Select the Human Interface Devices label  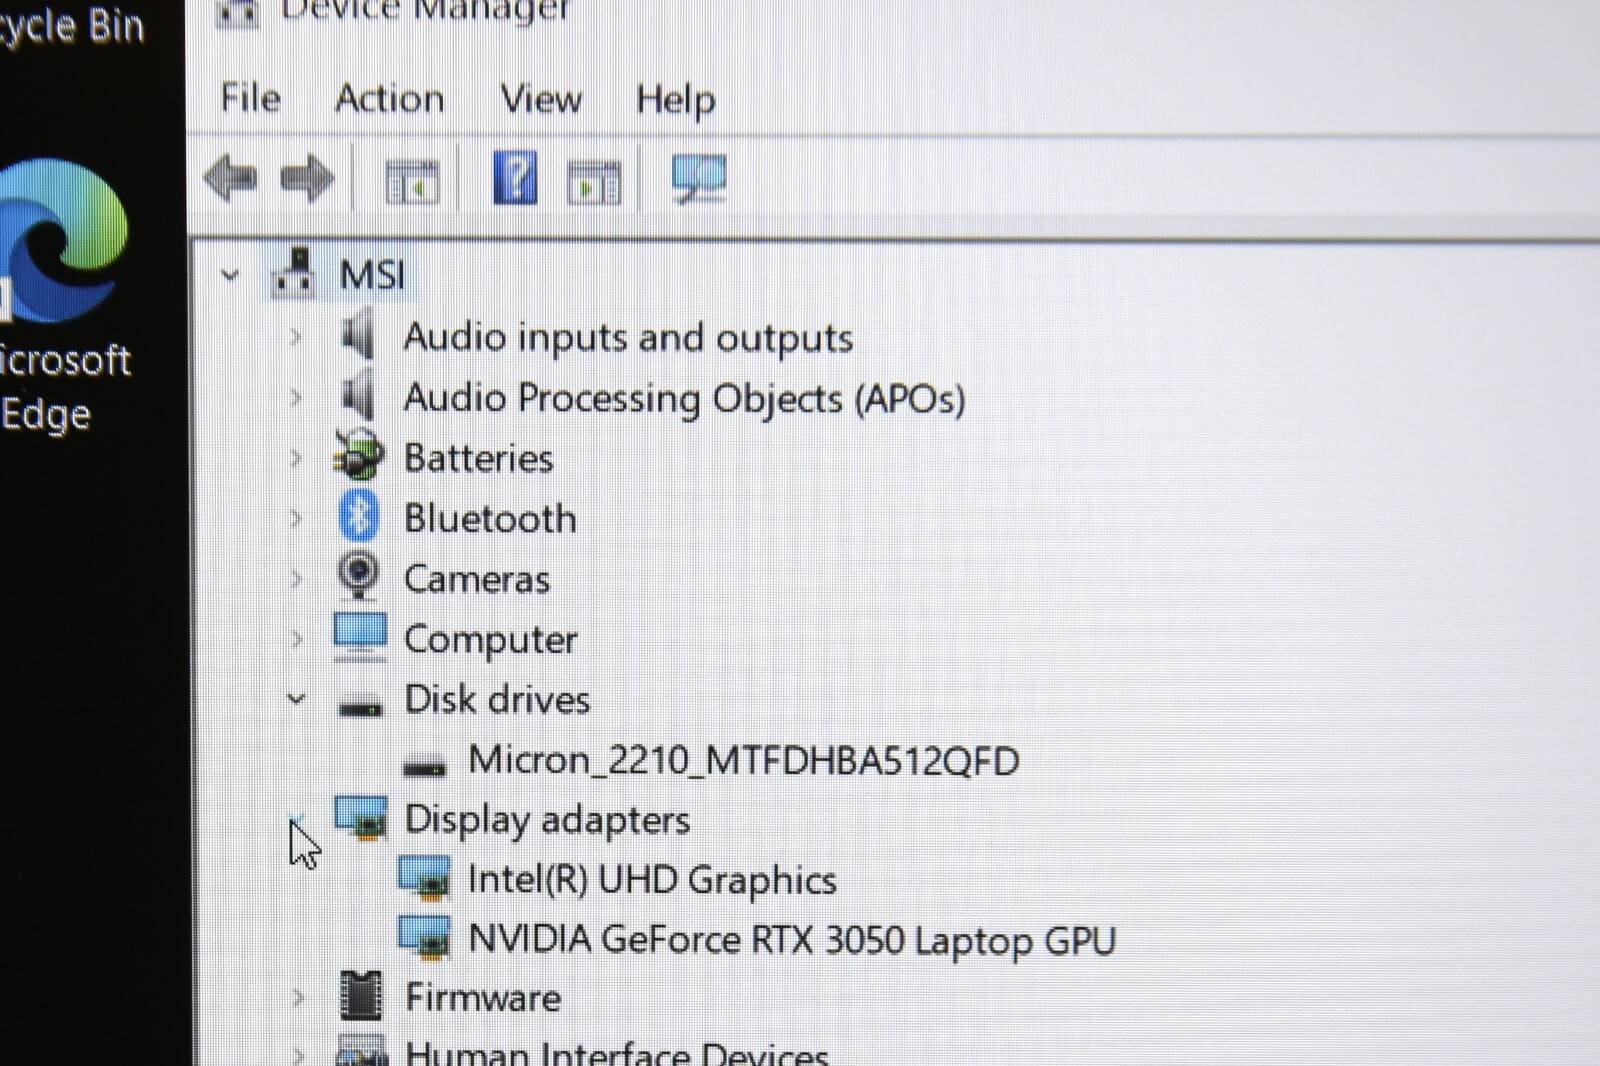pyautogui.click(x=617, y=1053)
